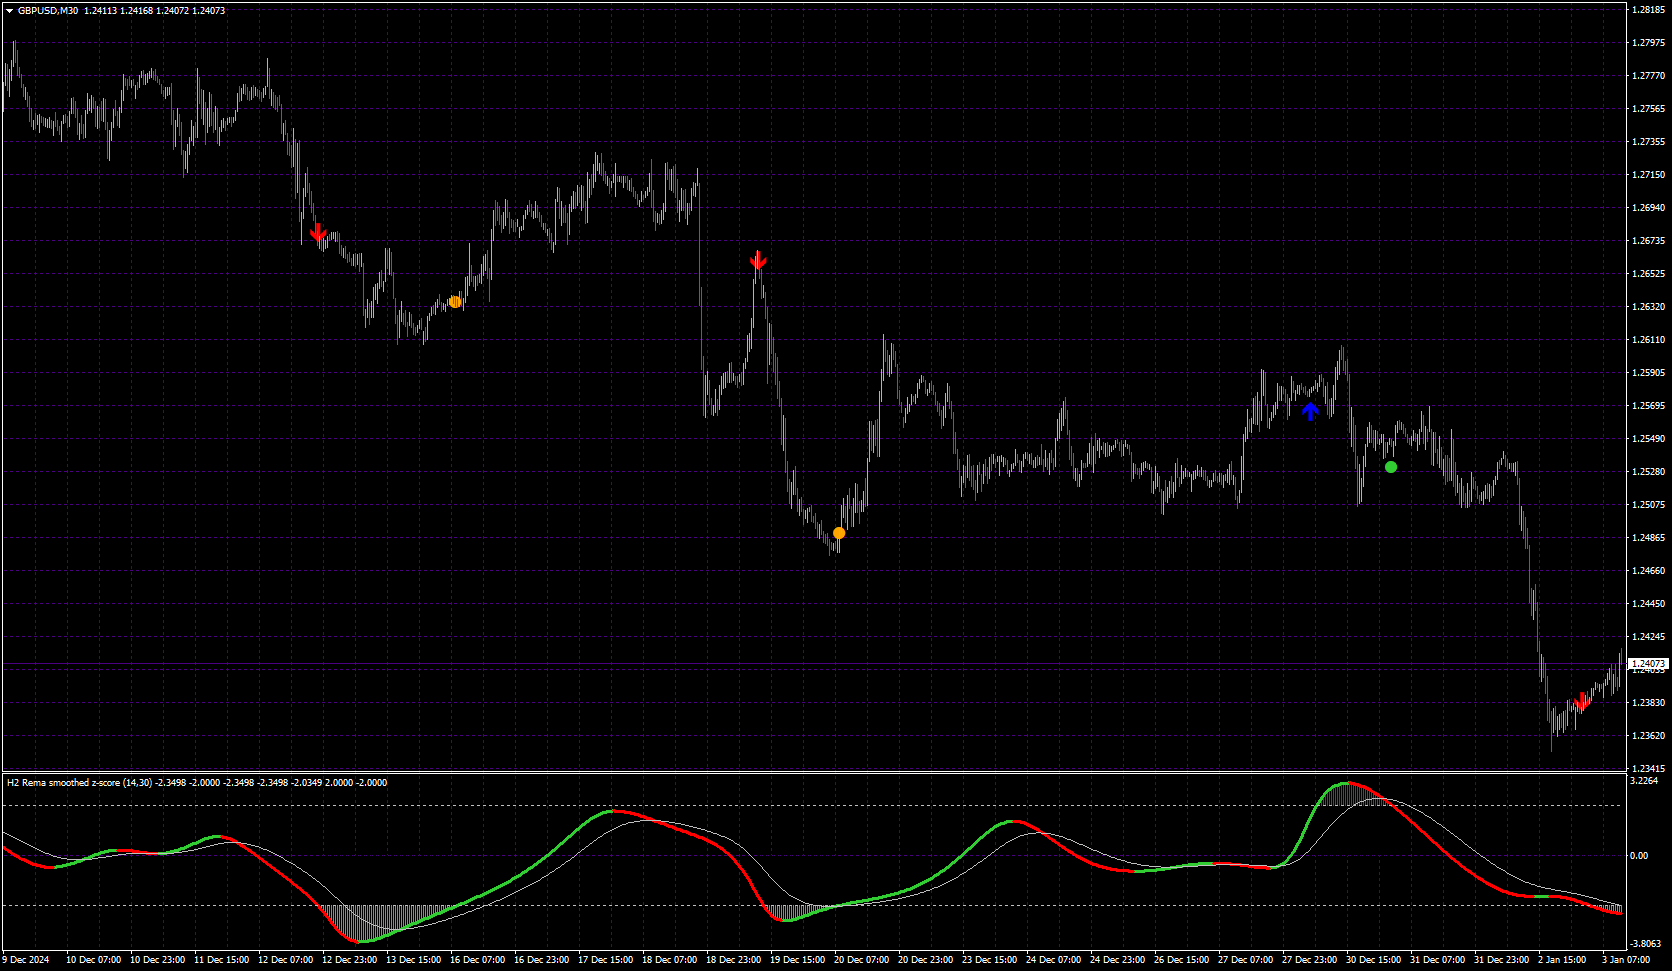
Task: Click the 1.26110 price label
Action: coord(1648,340)
